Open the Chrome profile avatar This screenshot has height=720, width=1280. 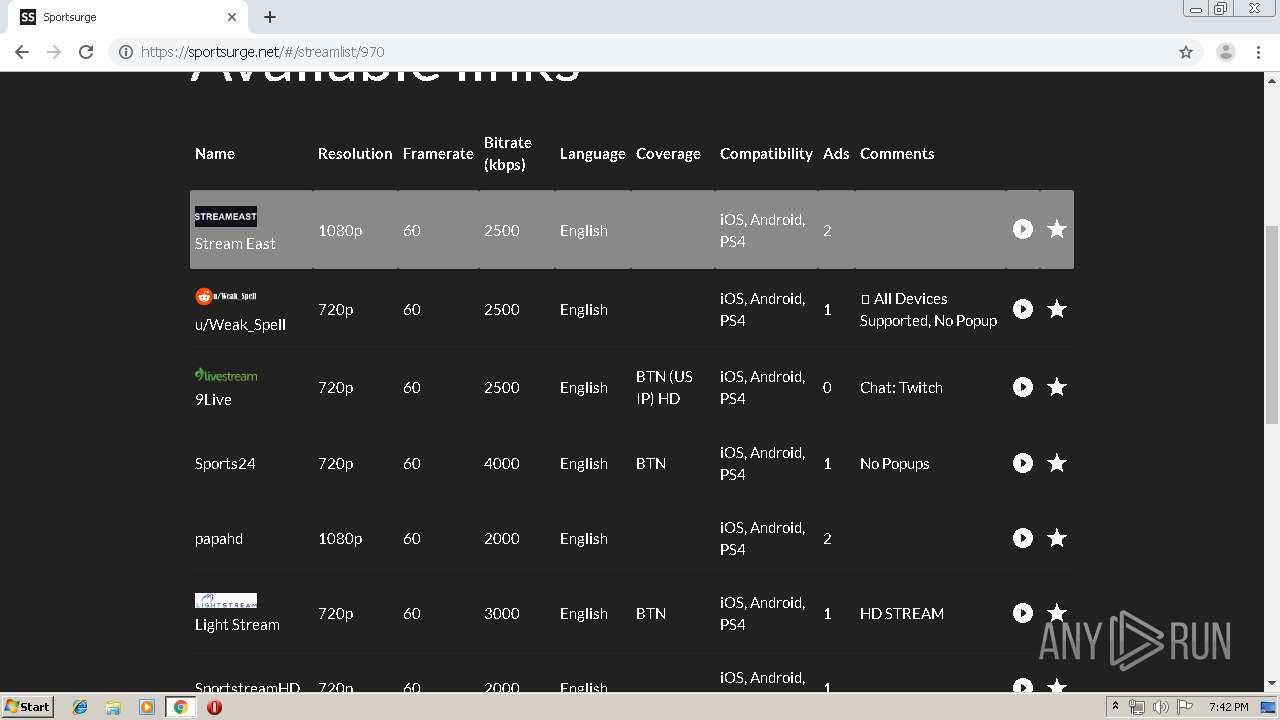pyautogui.click(x=1226, y=52)
